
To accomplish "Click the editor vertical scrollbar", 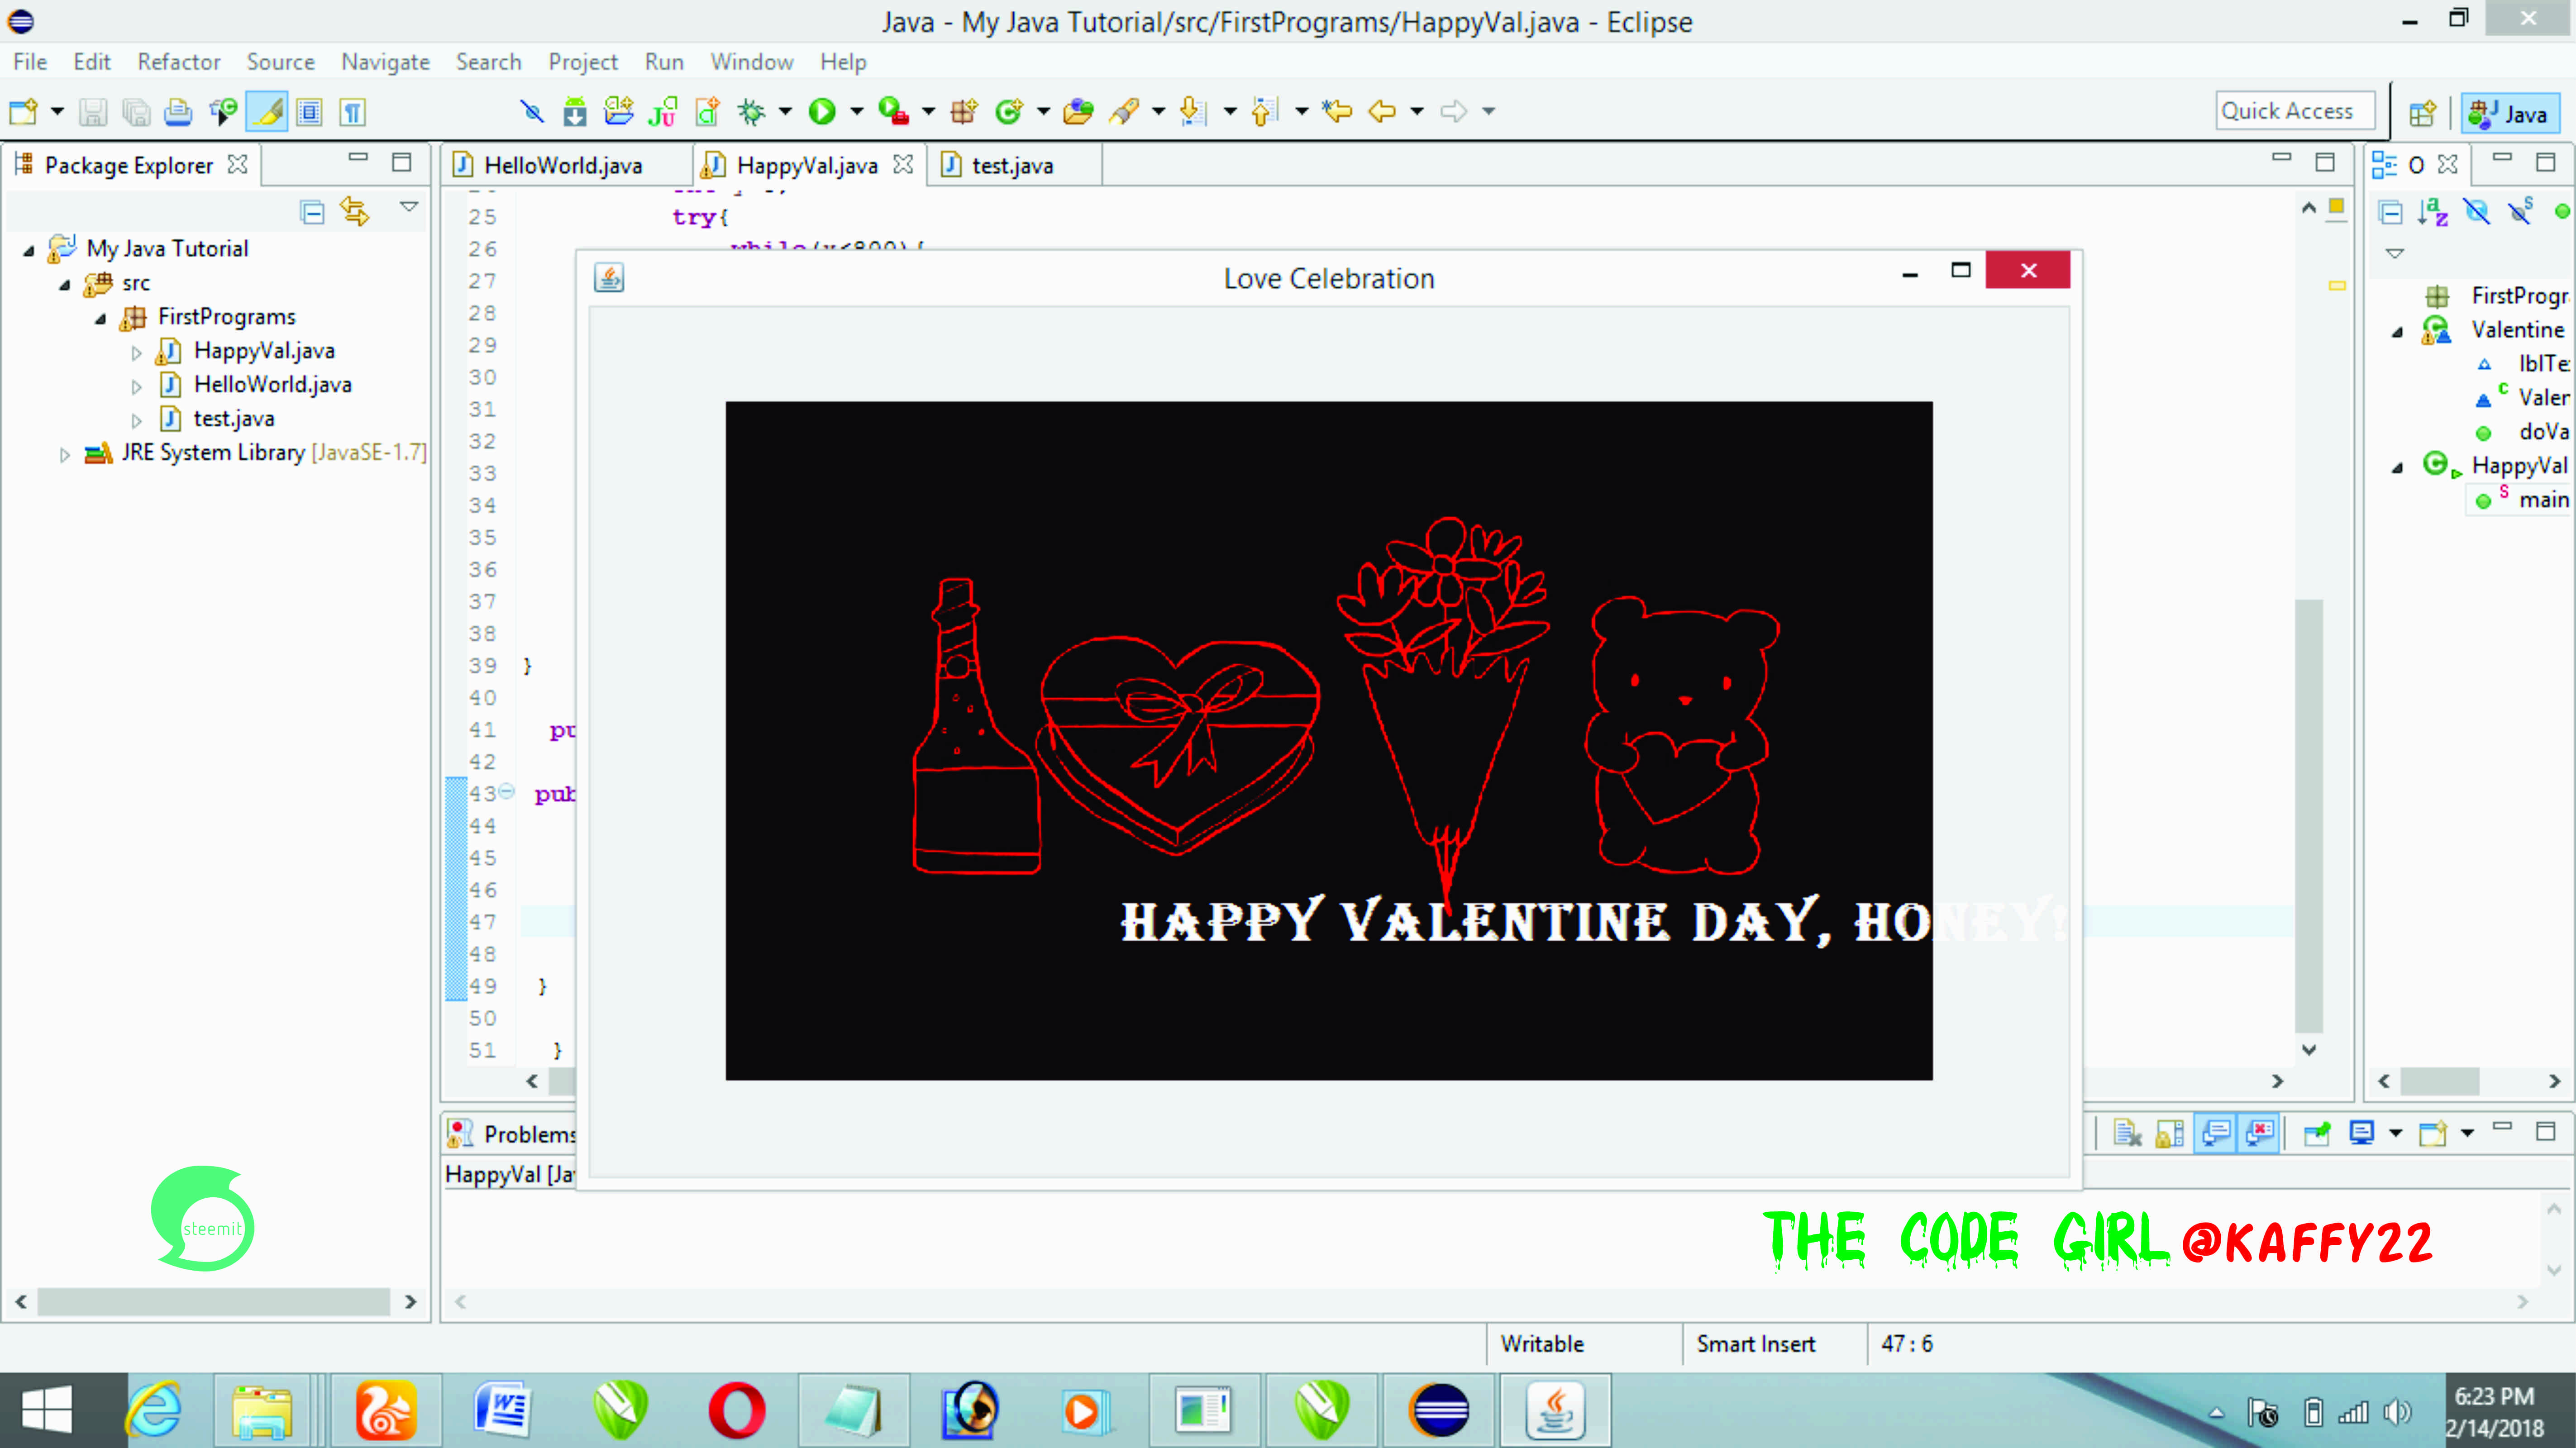I will pyautogui.click(x=2309, y=815).
